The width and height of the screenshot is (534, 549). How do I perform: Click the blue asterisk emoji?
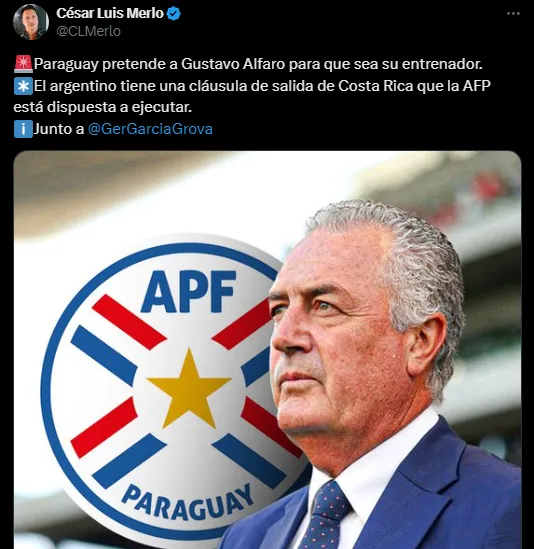coord(23,86)
